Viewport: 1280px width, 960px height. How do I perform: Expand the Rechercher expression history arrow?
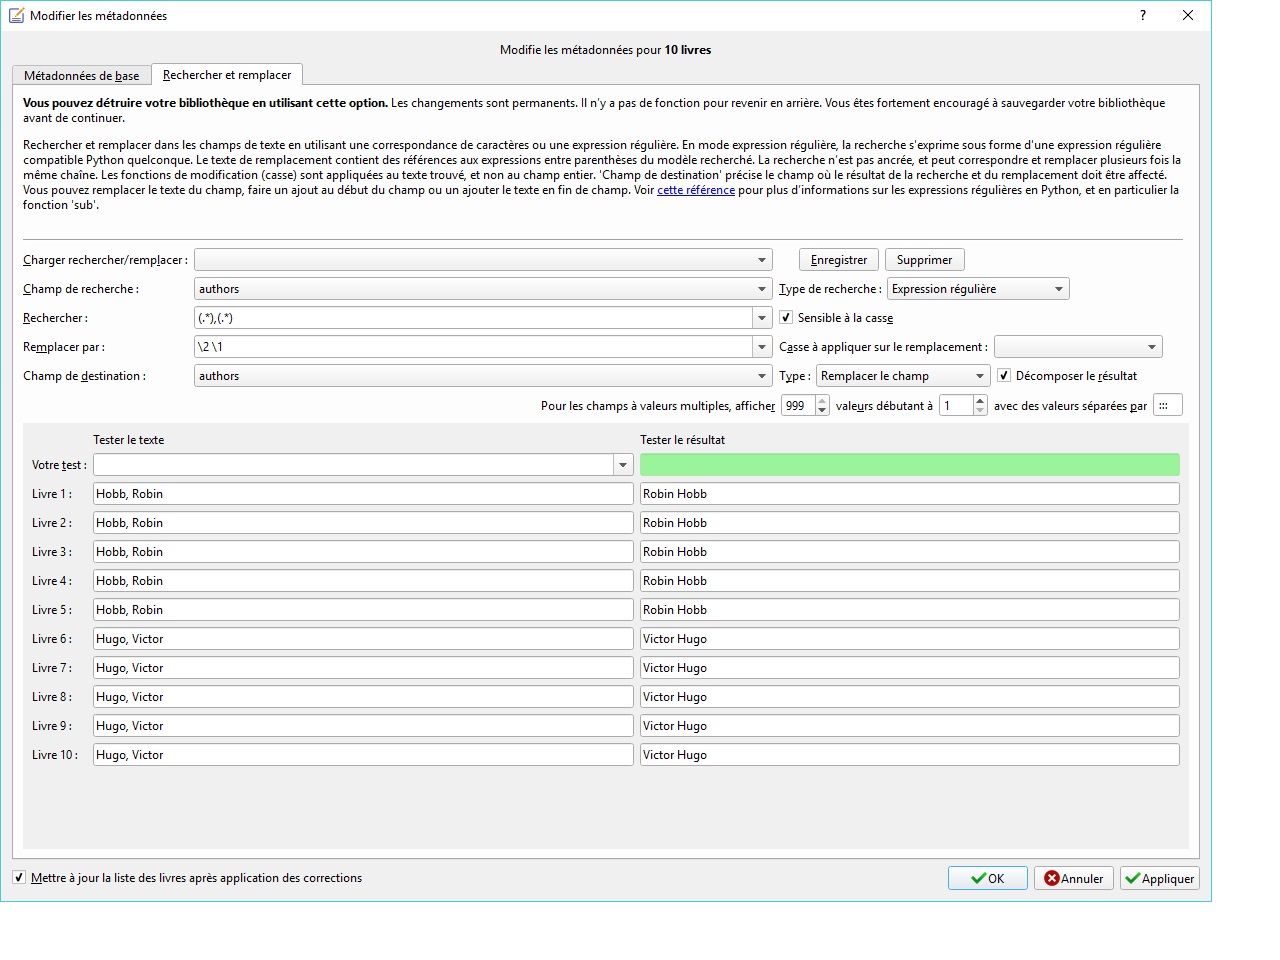pyautogui.click(x=763, y=318)
